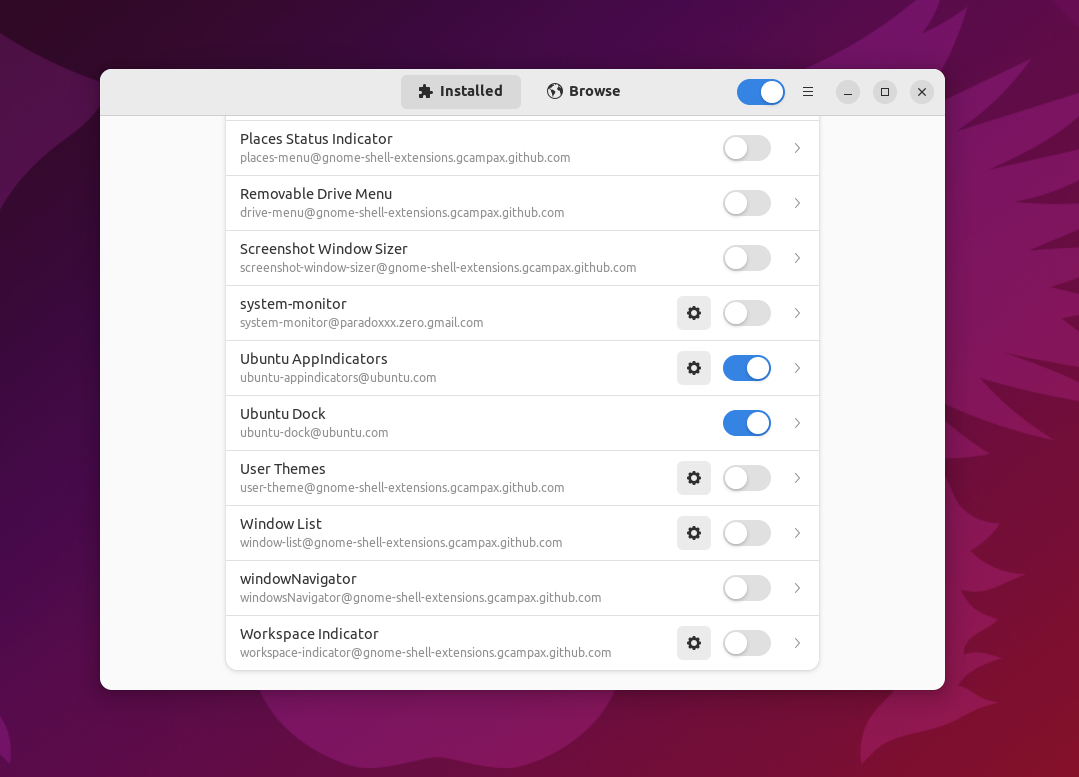1079x777 pixels.
Task: Switch to the Browse tab
Action: coord(583,91)
